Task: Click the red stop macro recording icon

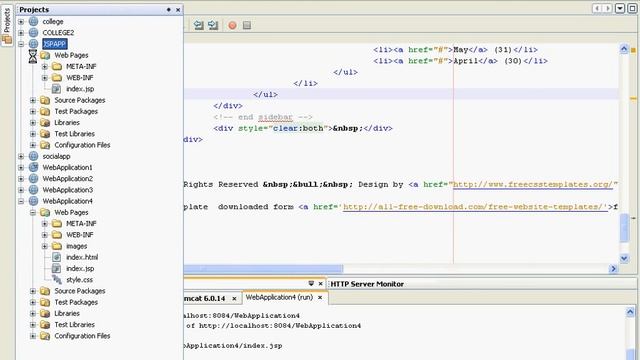Action: pos(232,25)
